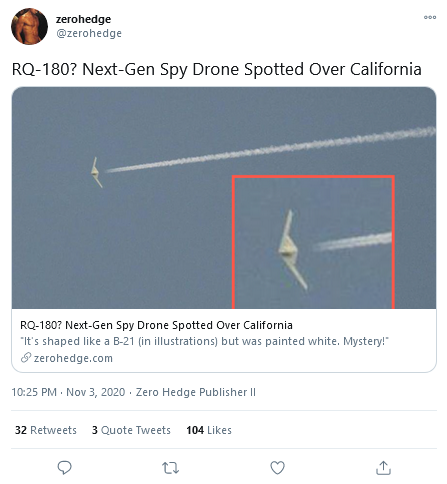Click the 10:25 PM · Nov 3, 2020 timestamp
The image size is (447, 484).
68,392
